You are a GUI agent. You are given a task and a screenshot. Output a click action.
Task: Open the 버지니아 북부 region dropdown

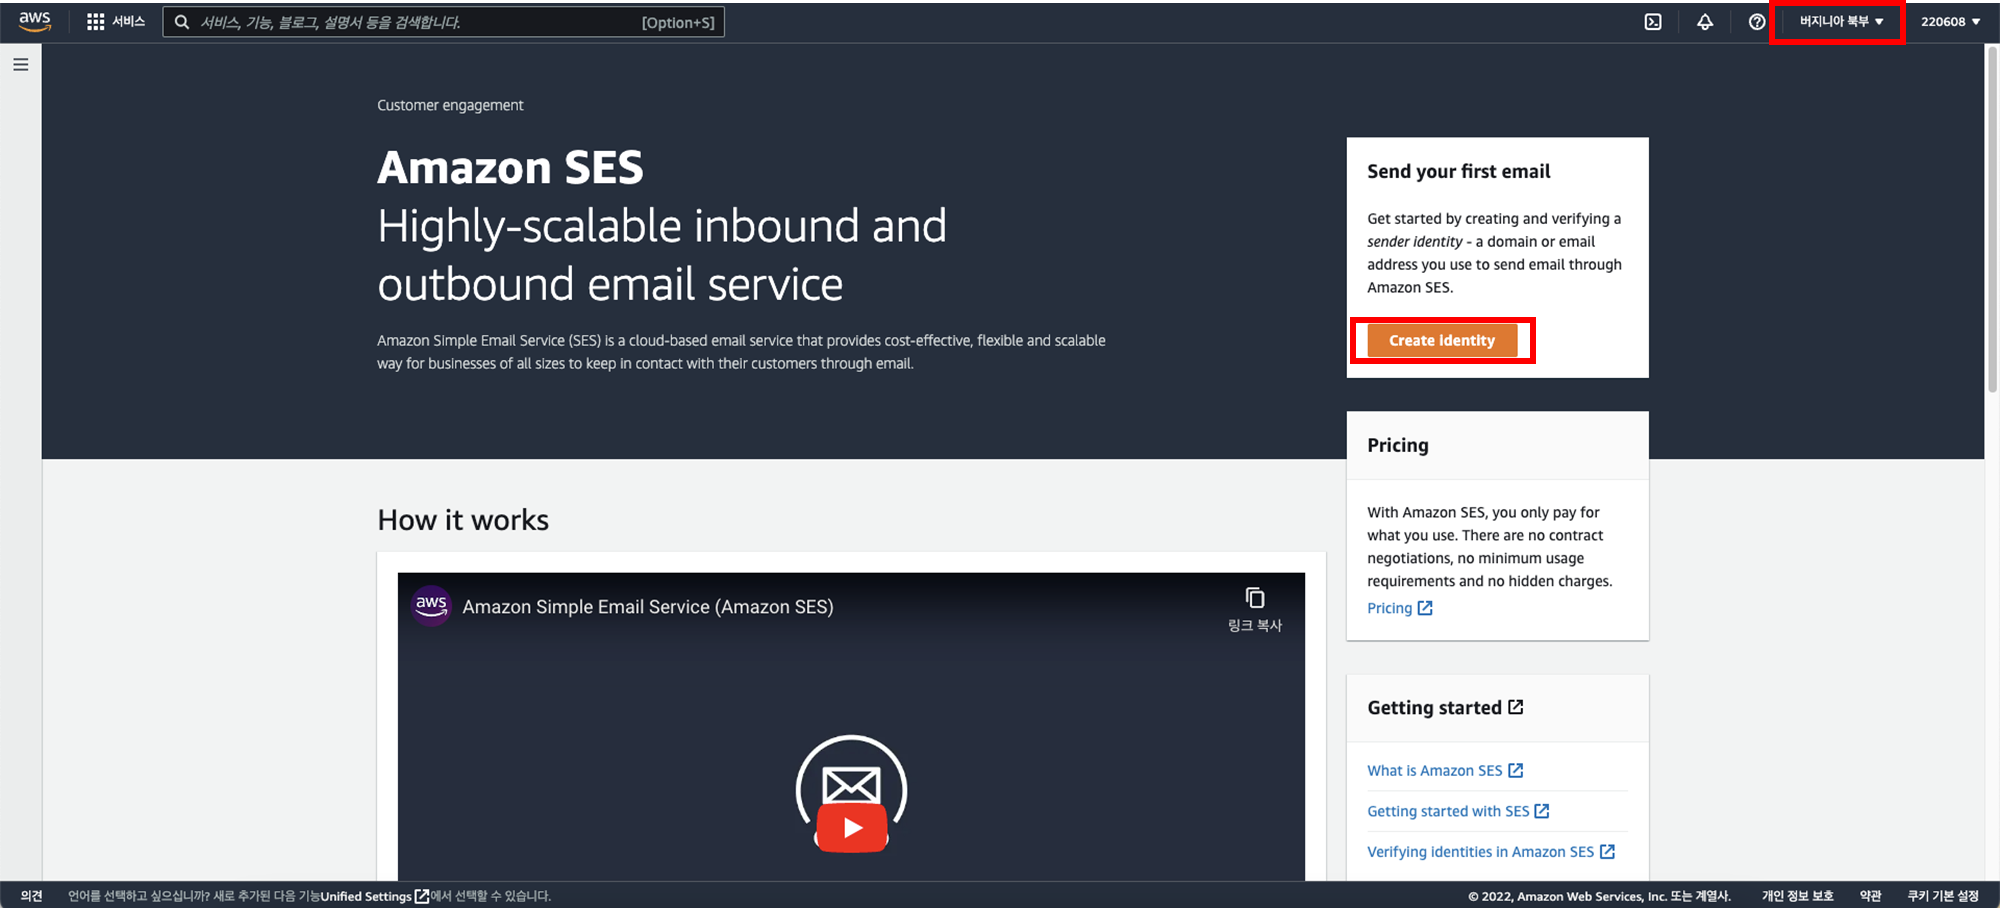(x=1841, y=22)
